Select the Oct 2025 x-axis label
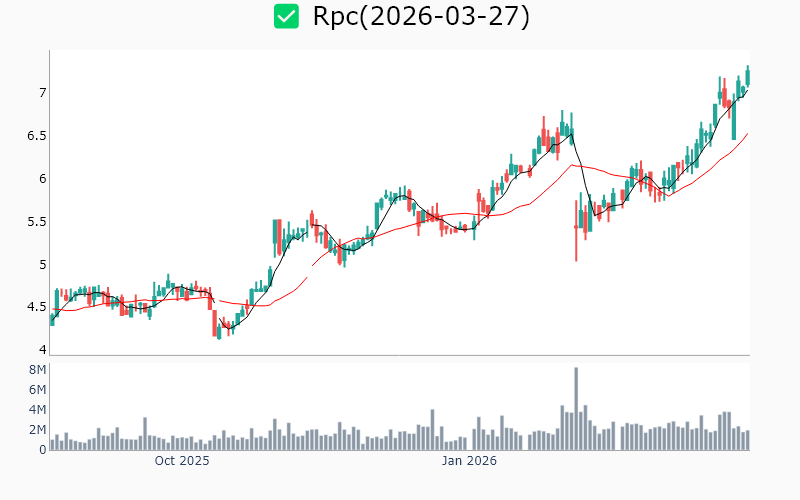Image resolution: width=800 pixels, height=500 pixels. (181, 461)
